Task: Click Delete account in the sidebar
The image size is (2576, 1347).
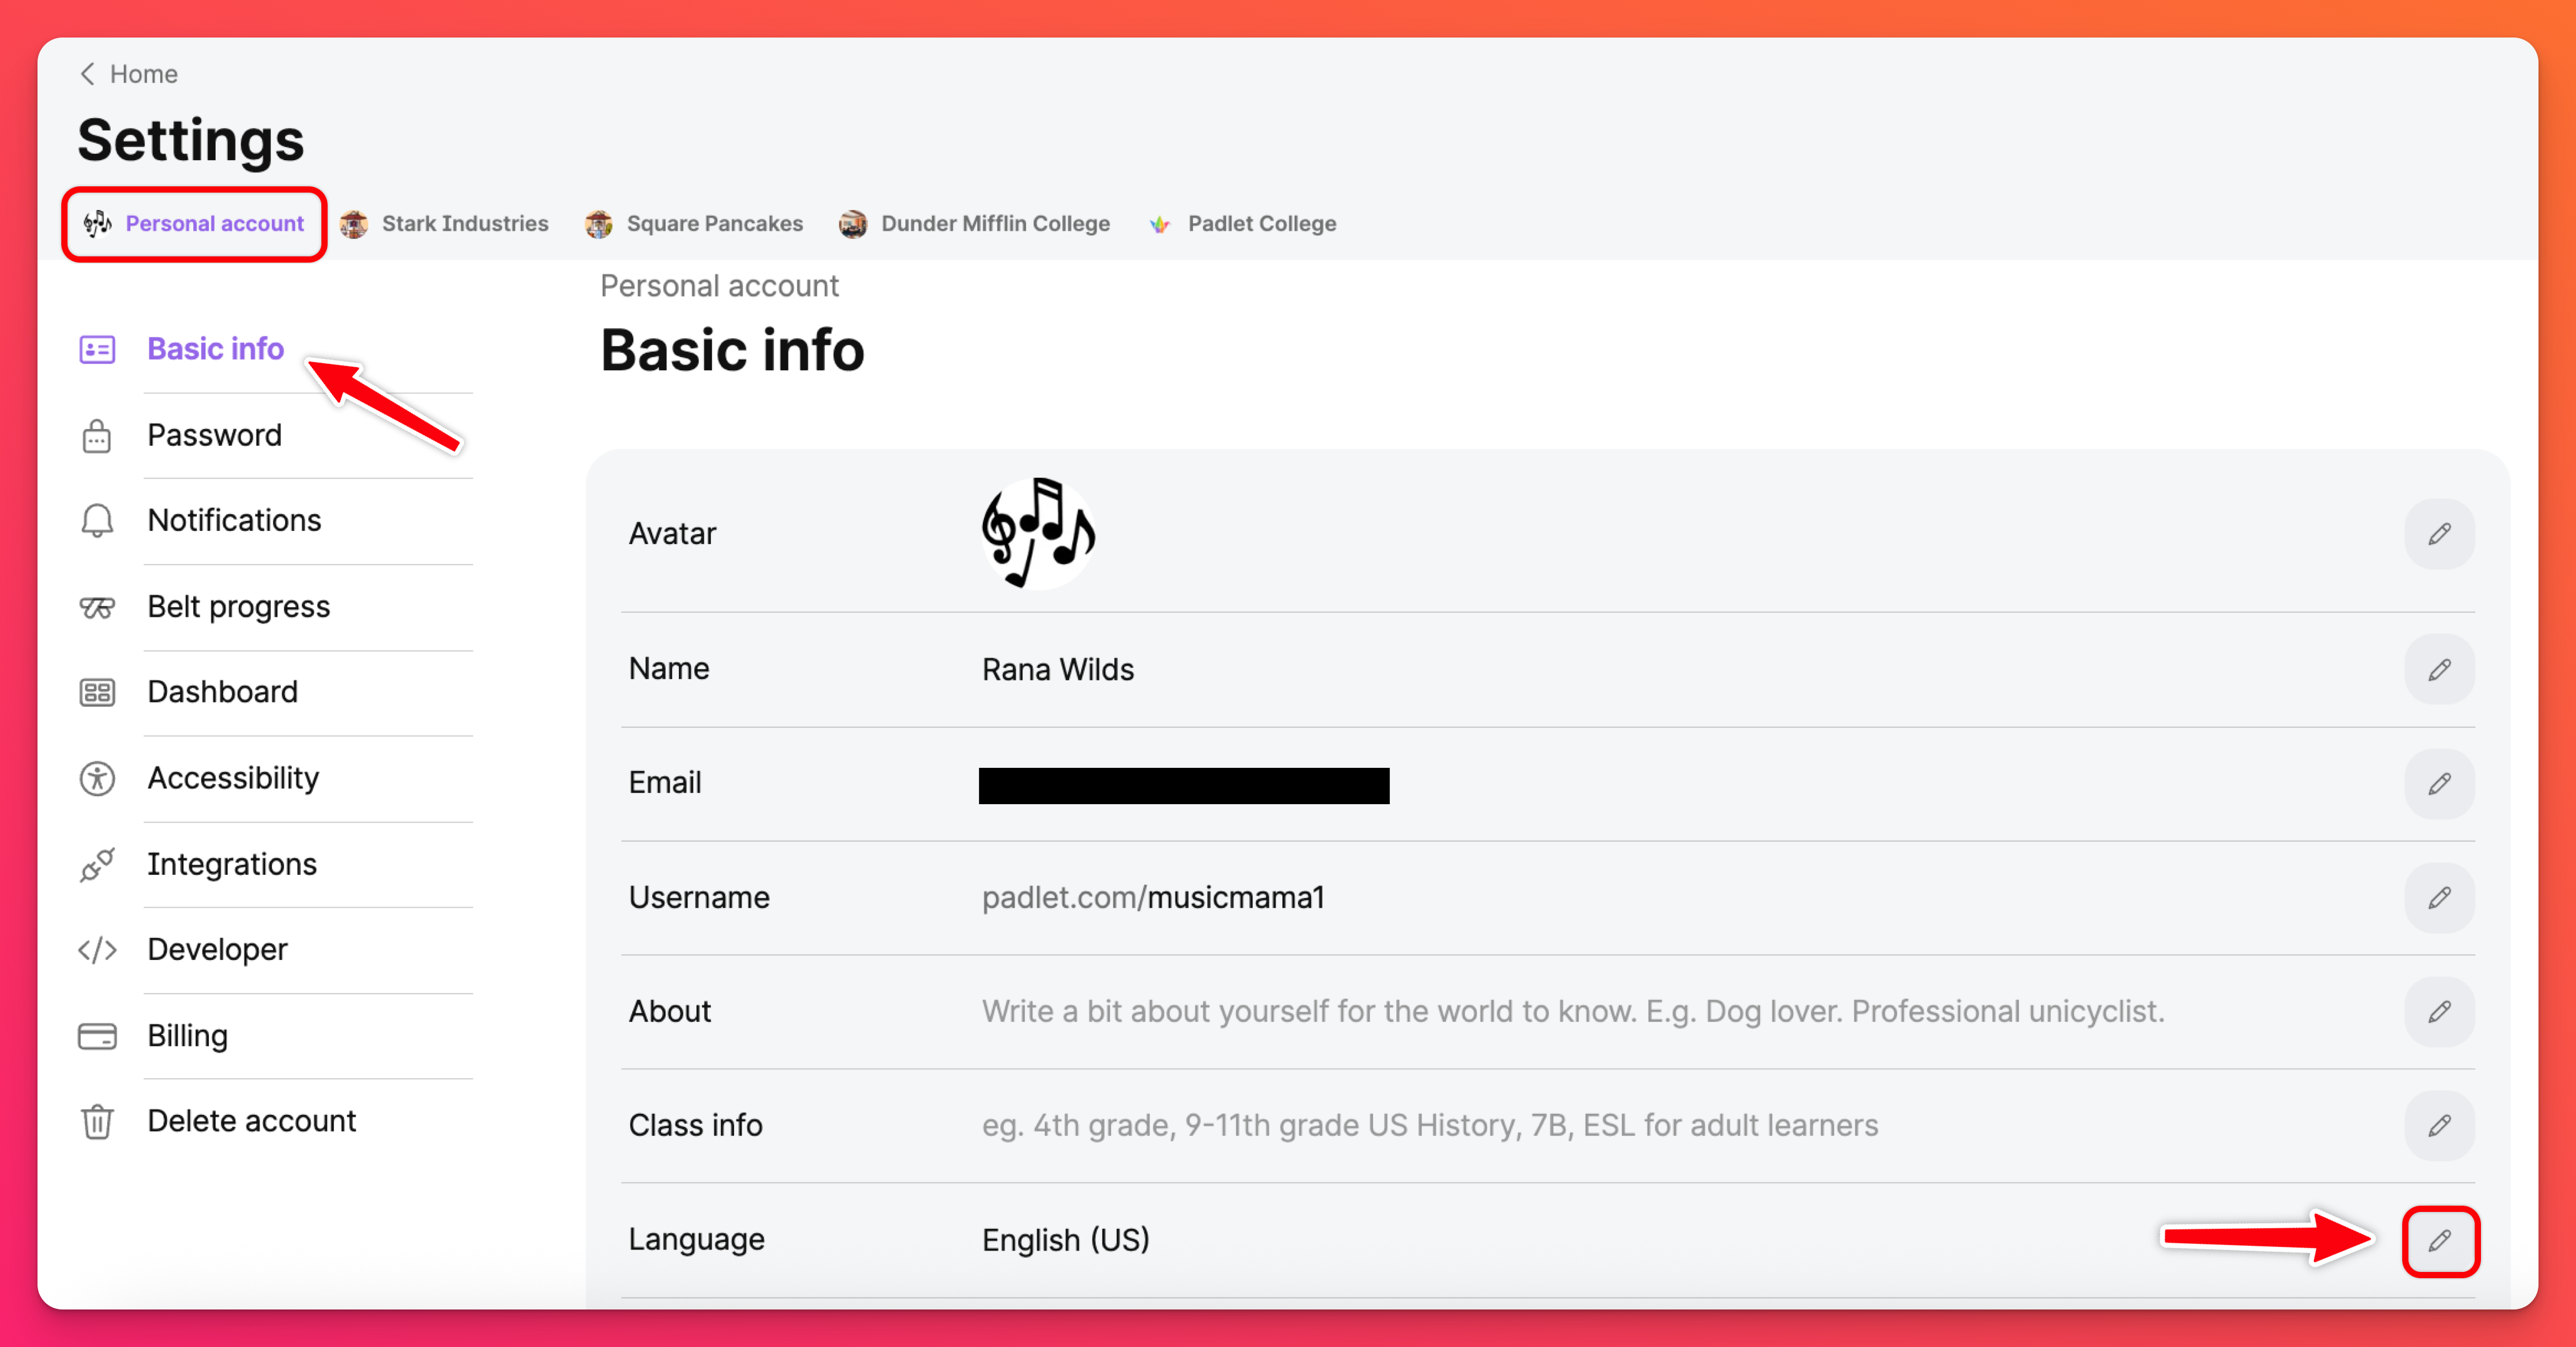Action: (x=251, y=1121)
